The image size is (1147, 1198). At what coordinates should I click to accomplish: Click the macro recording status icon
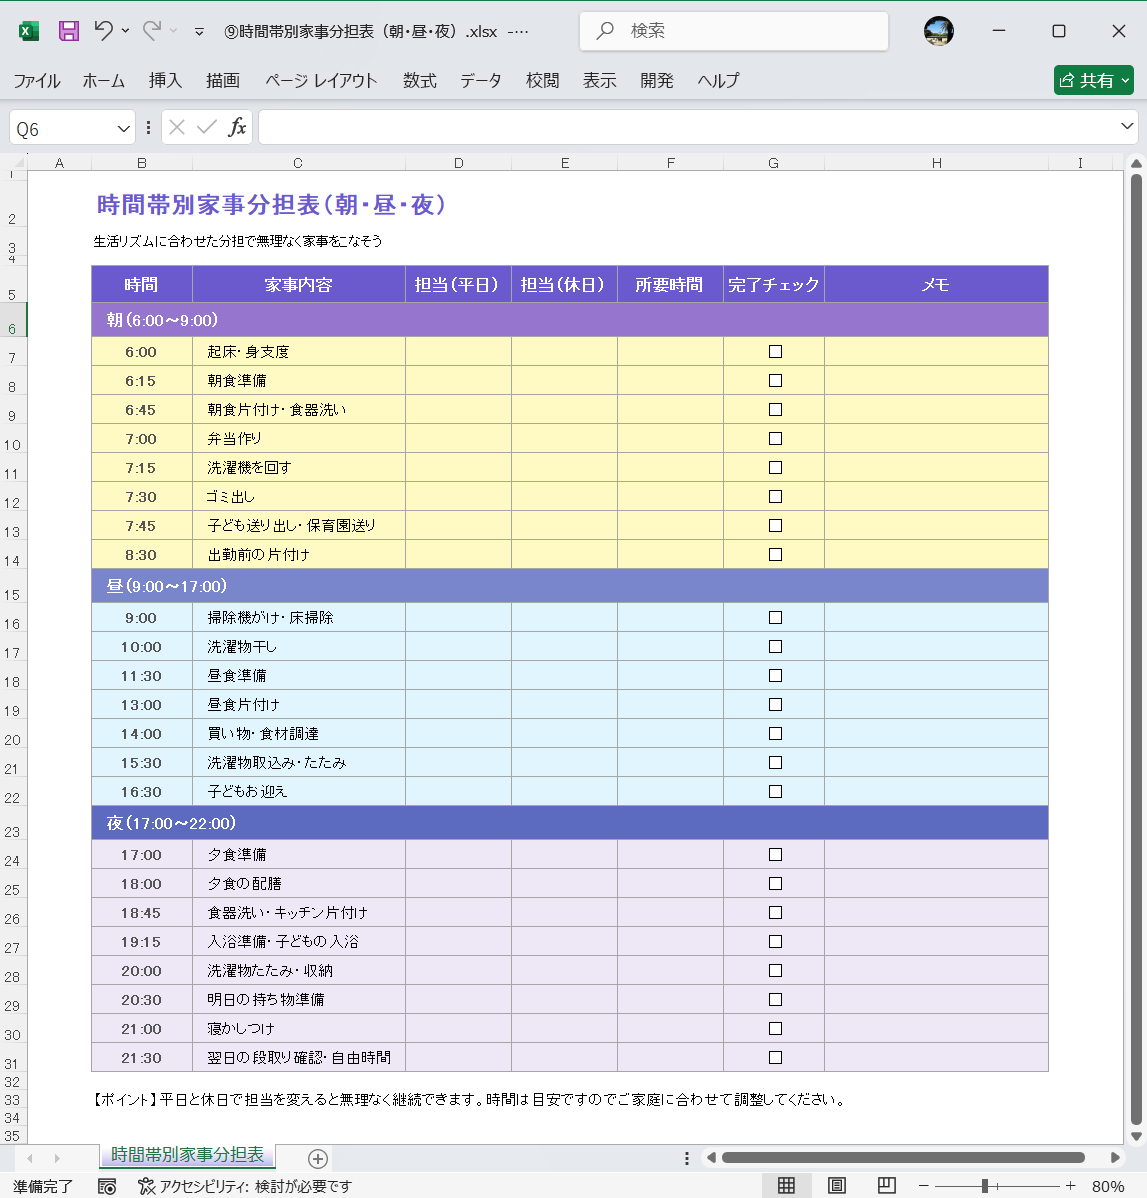pos(107,1187)
